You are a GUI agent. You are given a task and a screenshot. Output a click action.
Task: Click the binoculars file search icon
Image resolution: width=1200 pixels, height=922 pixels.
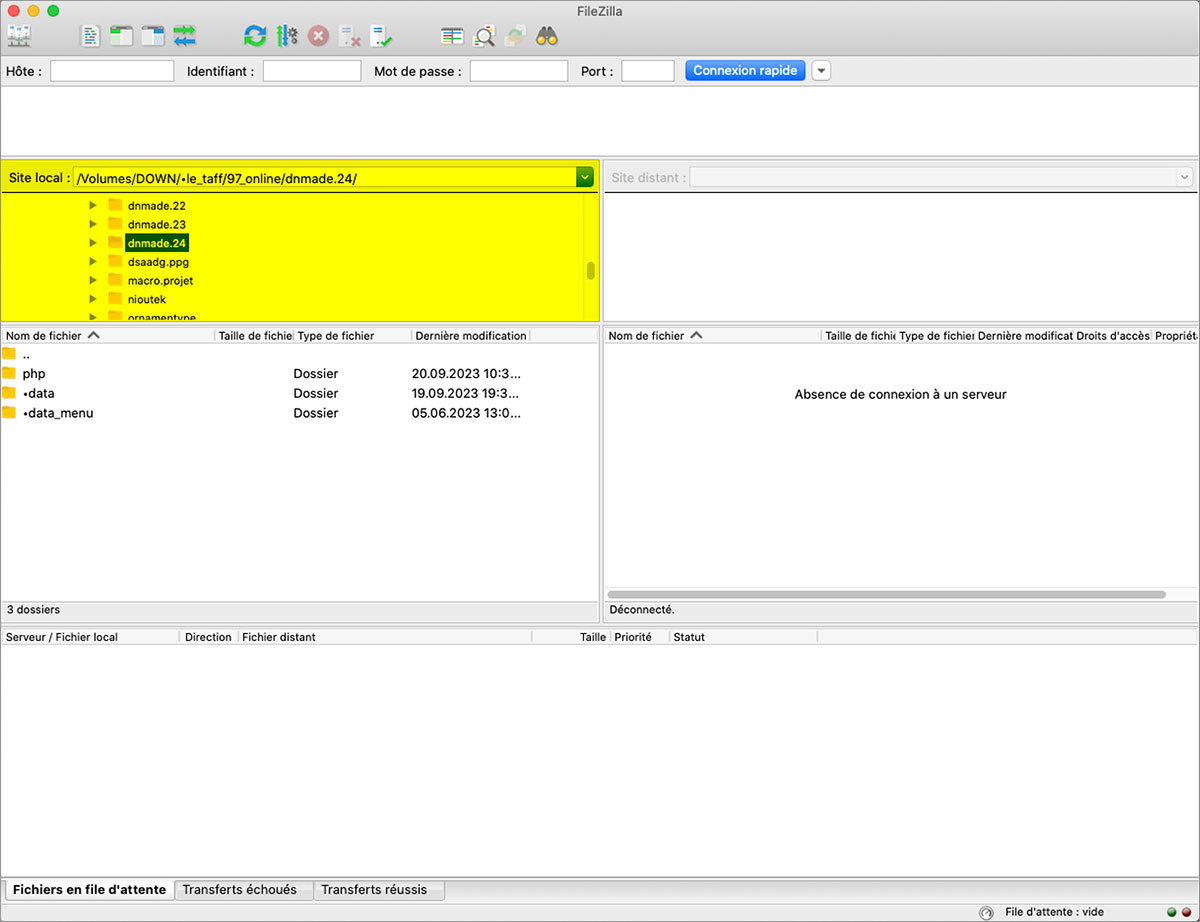click(546, 37)
